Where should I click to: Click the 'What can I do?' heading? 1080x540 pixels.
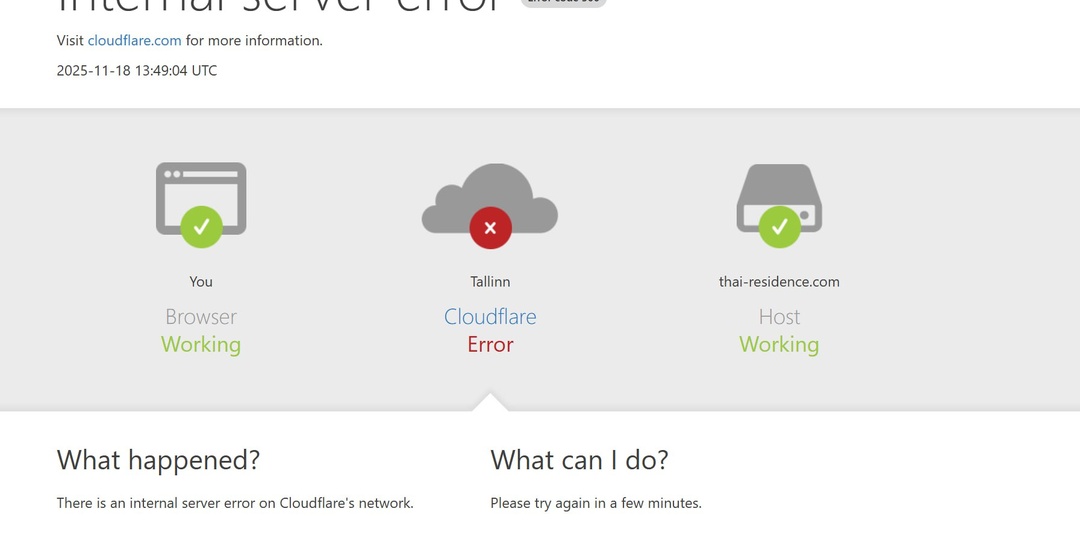[x=579, y=460]
